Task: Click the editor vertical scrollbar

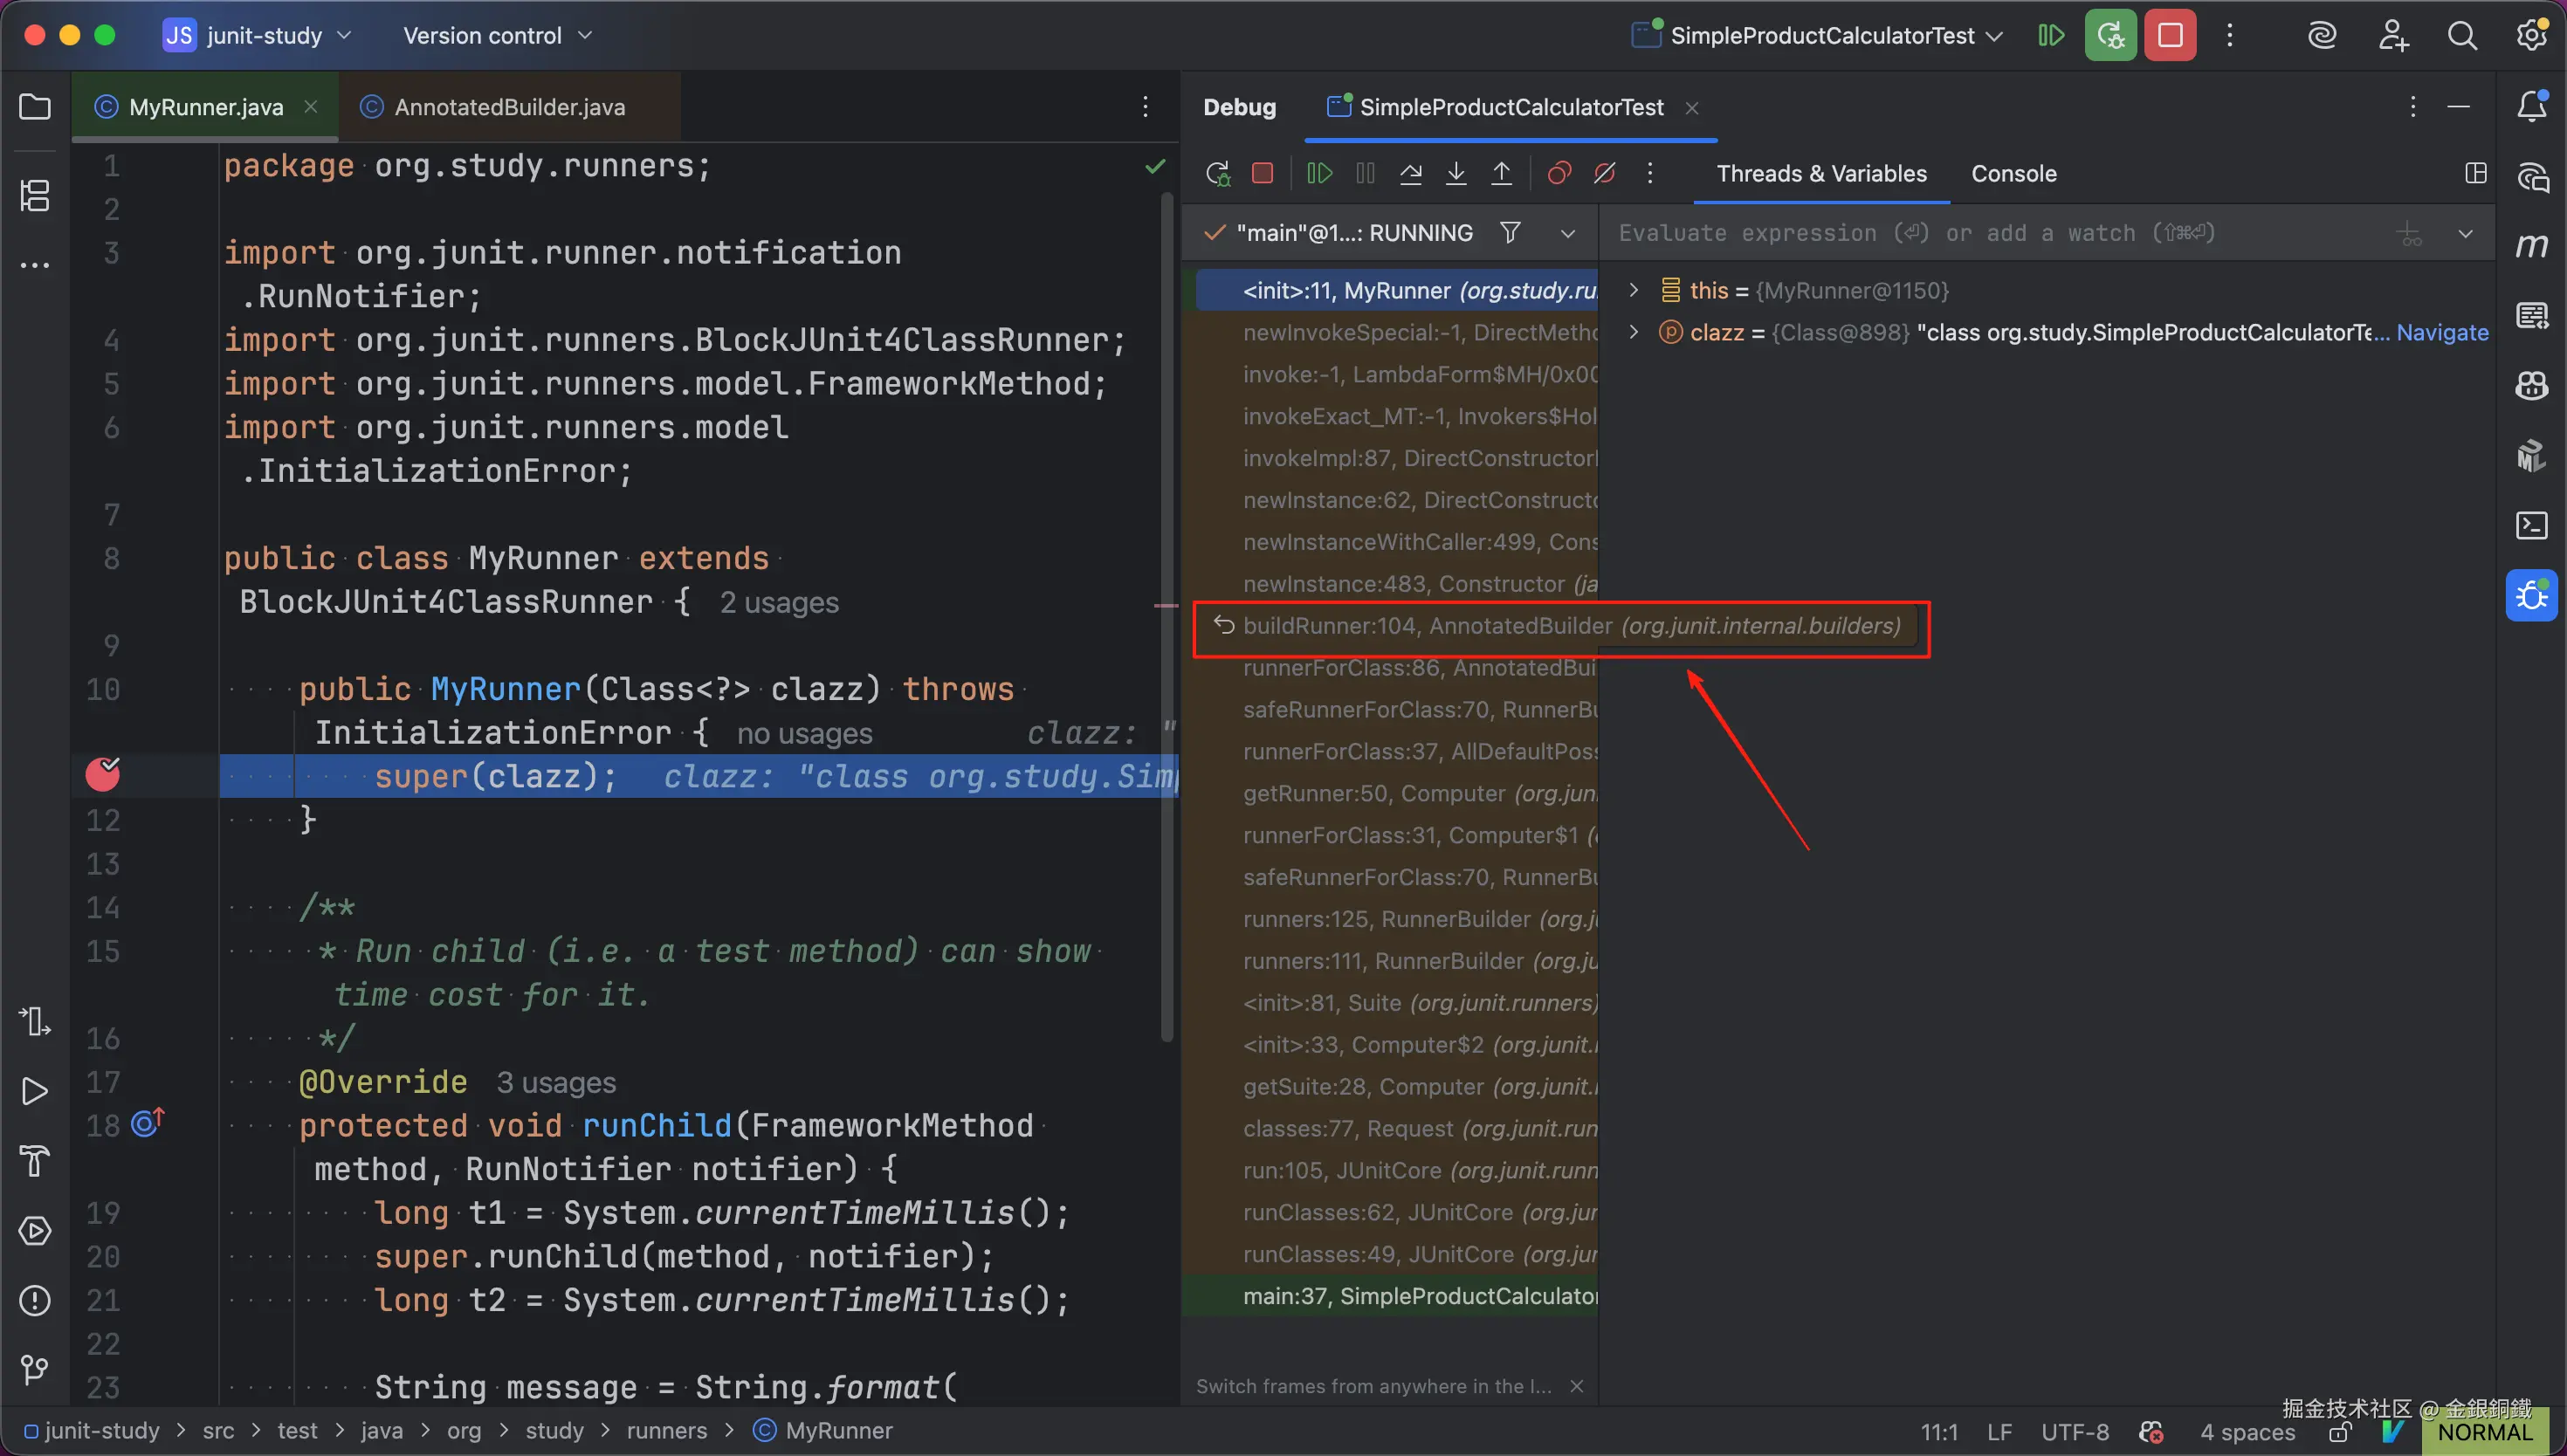Action: [1166, 616]
